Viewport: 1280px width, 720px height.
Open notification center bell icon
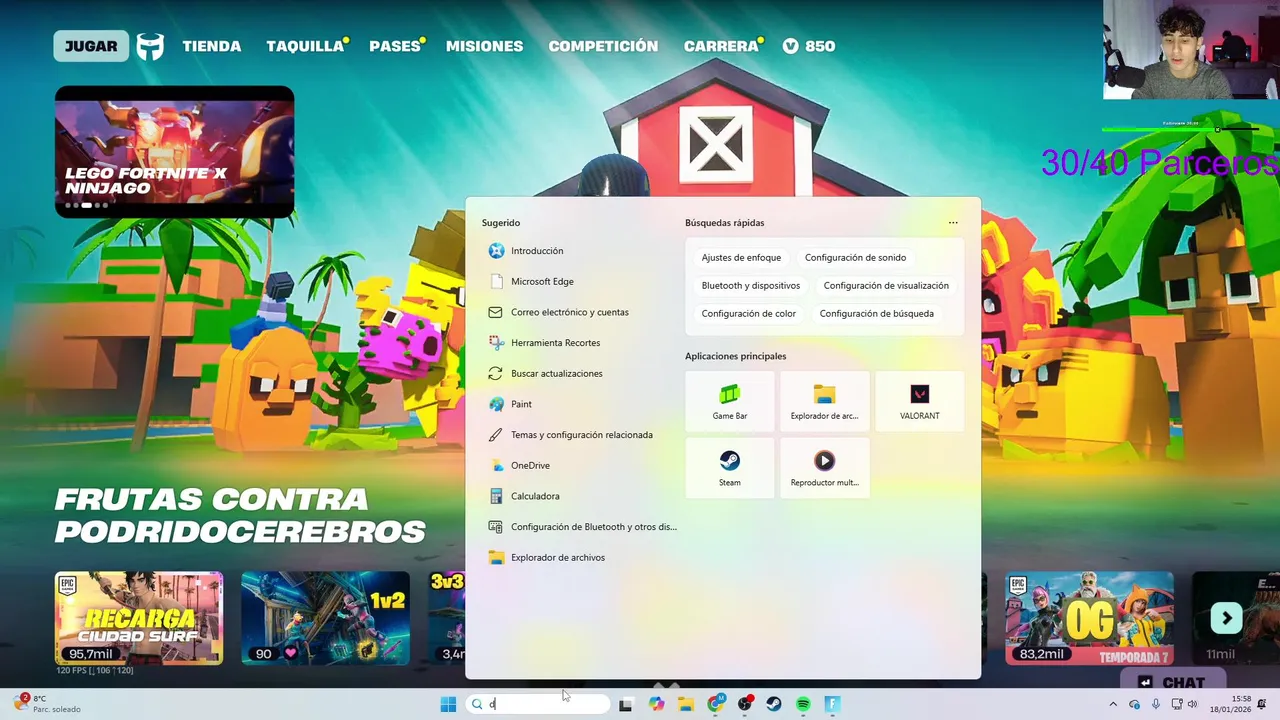coord(1262,704)
